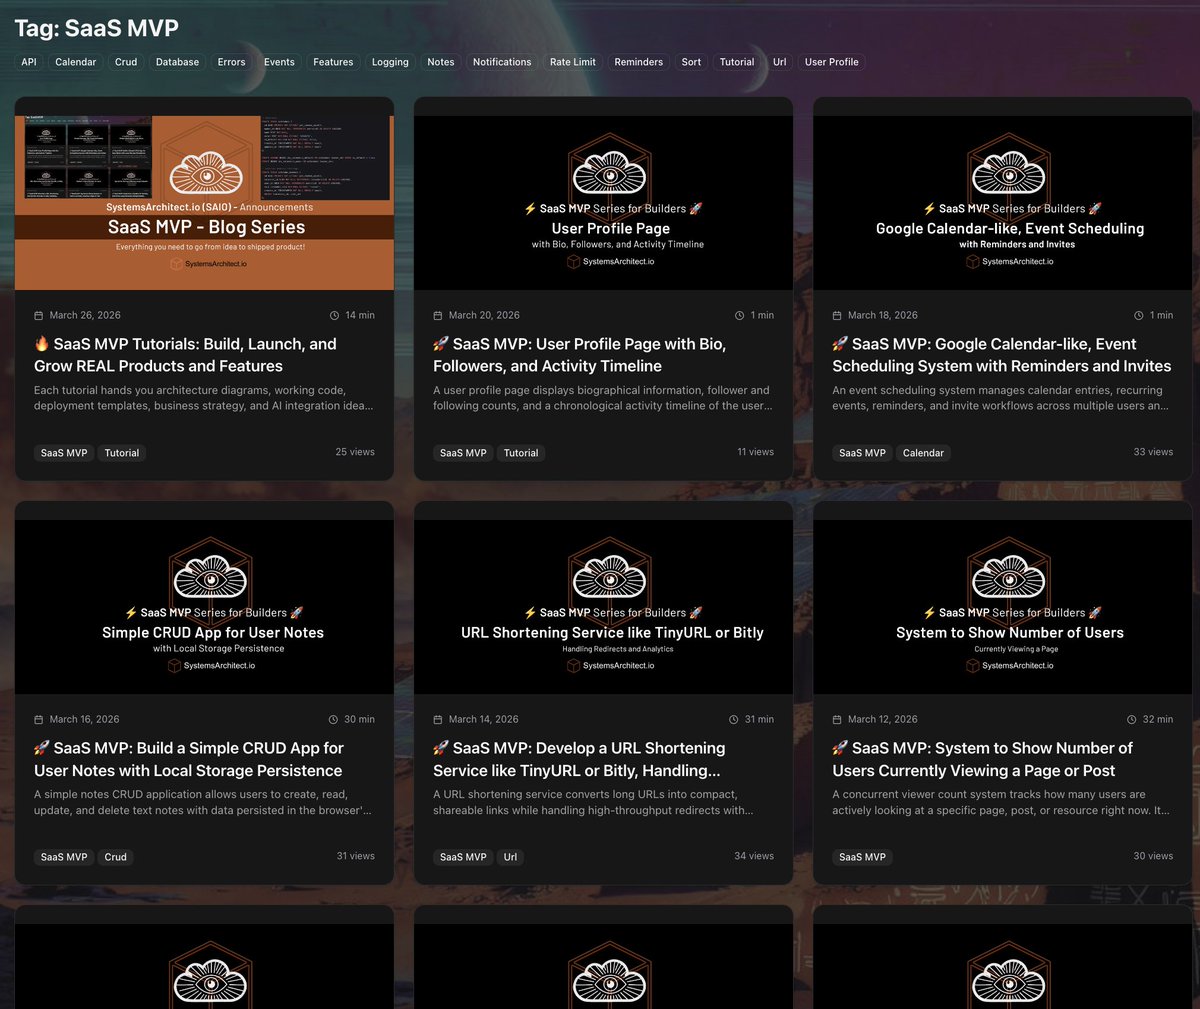Click the calendar icon beside March 26, 2026
Viewport: 1200px width, 1009px height.
(39, 315)
